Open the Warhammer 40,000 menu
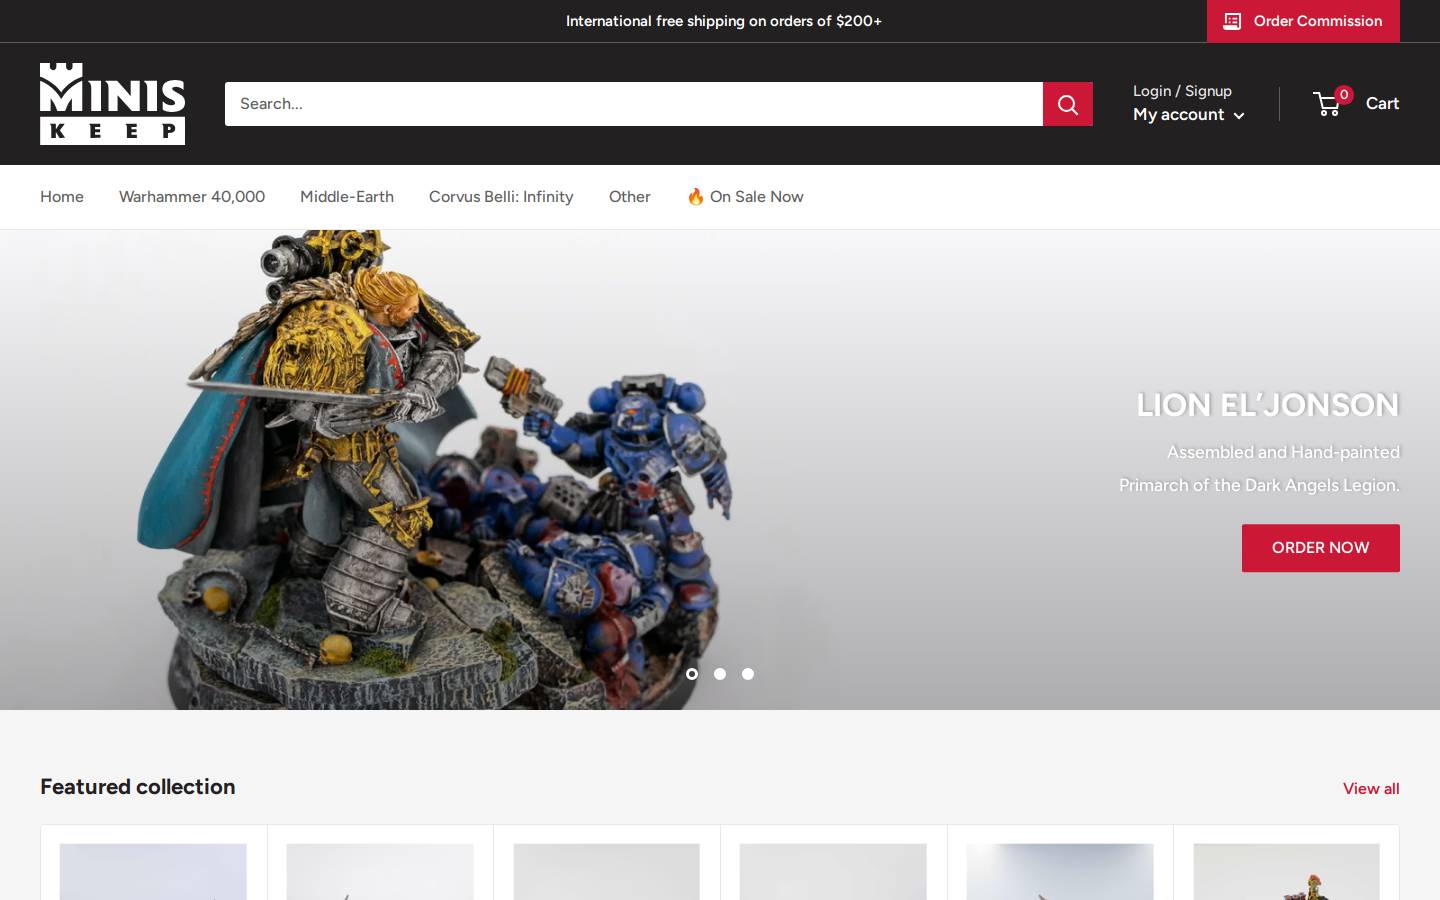 pos(192,197)
